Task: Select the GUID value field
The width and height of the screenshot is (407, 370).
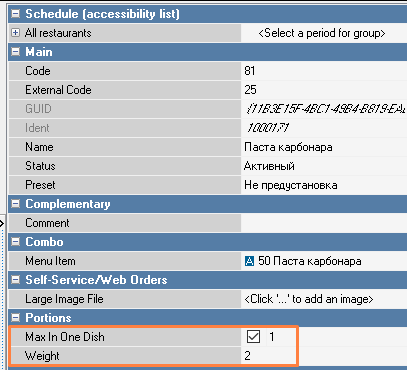Action: pyautogui.click(x=324, y=109)
